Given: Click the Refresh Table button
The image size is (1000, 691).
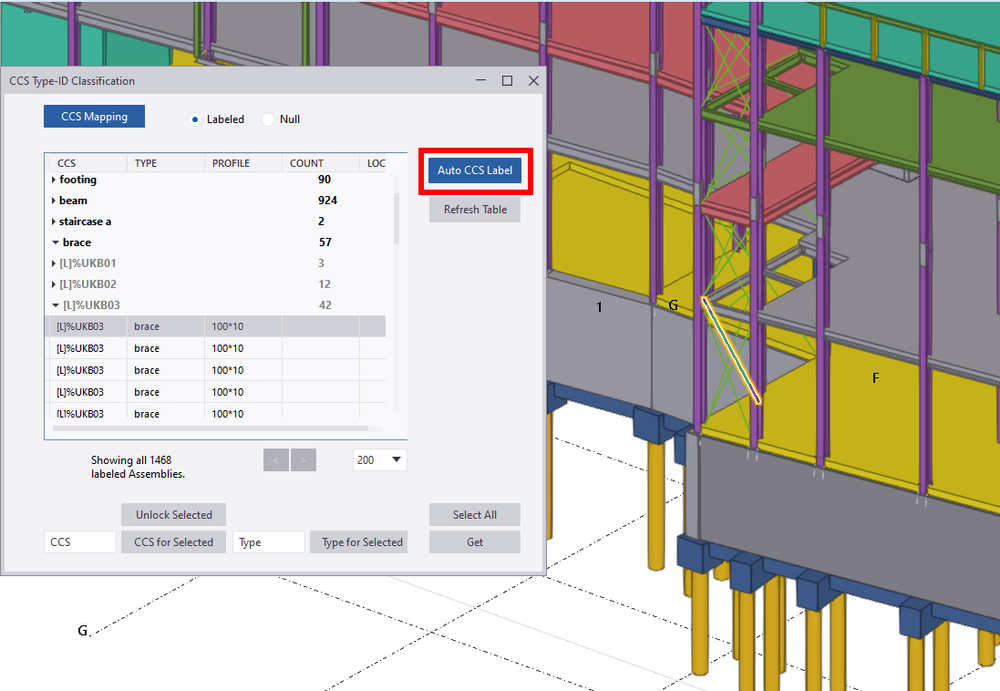Looking at the screenshot, I should 474,209.
